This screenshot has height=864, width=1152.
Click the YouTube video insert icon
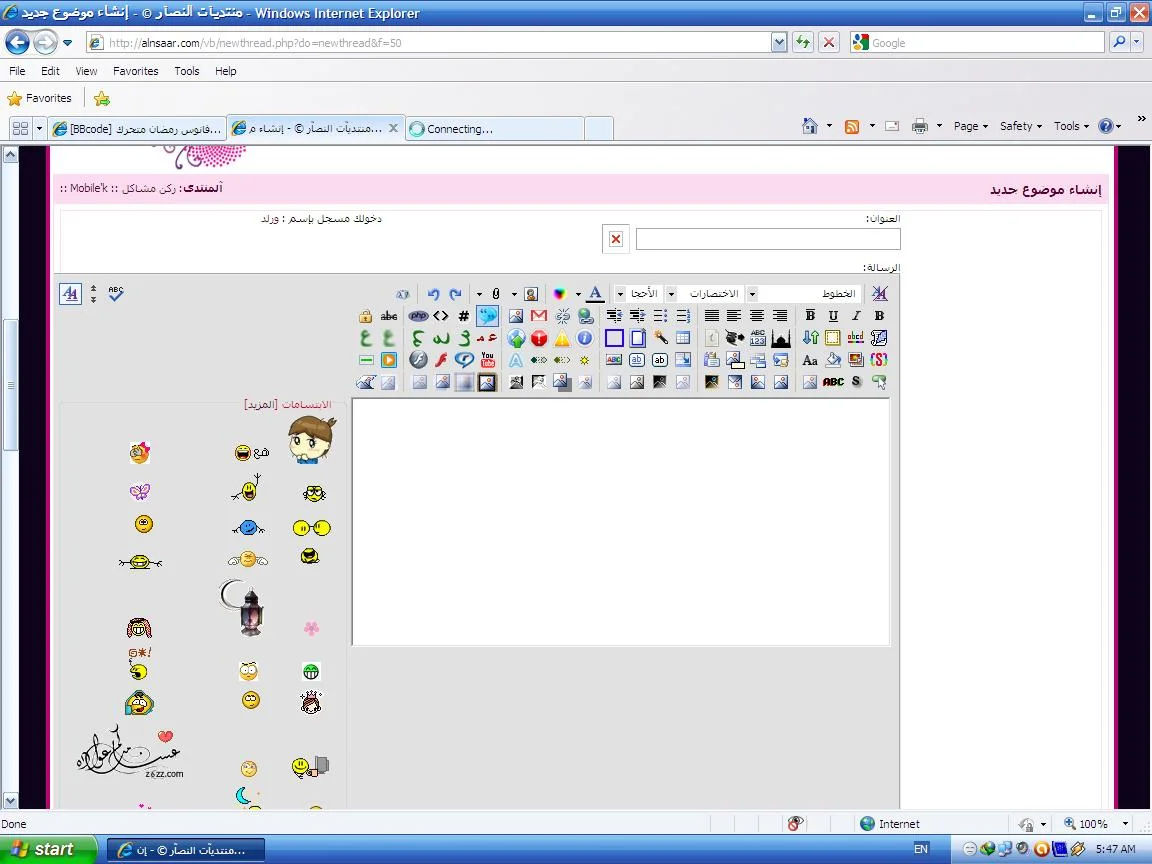tap(487, 360)
